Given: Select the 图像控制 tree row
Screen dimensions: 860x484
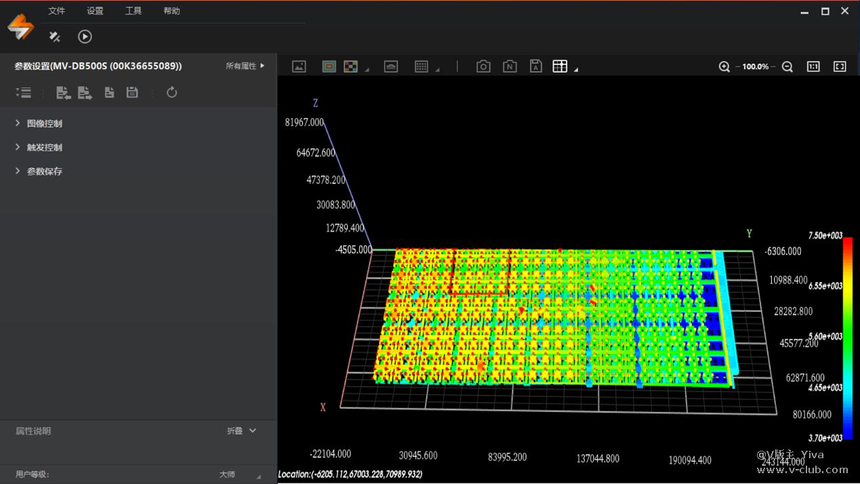Looking at the screenshot, I should (x=138, y=123).
